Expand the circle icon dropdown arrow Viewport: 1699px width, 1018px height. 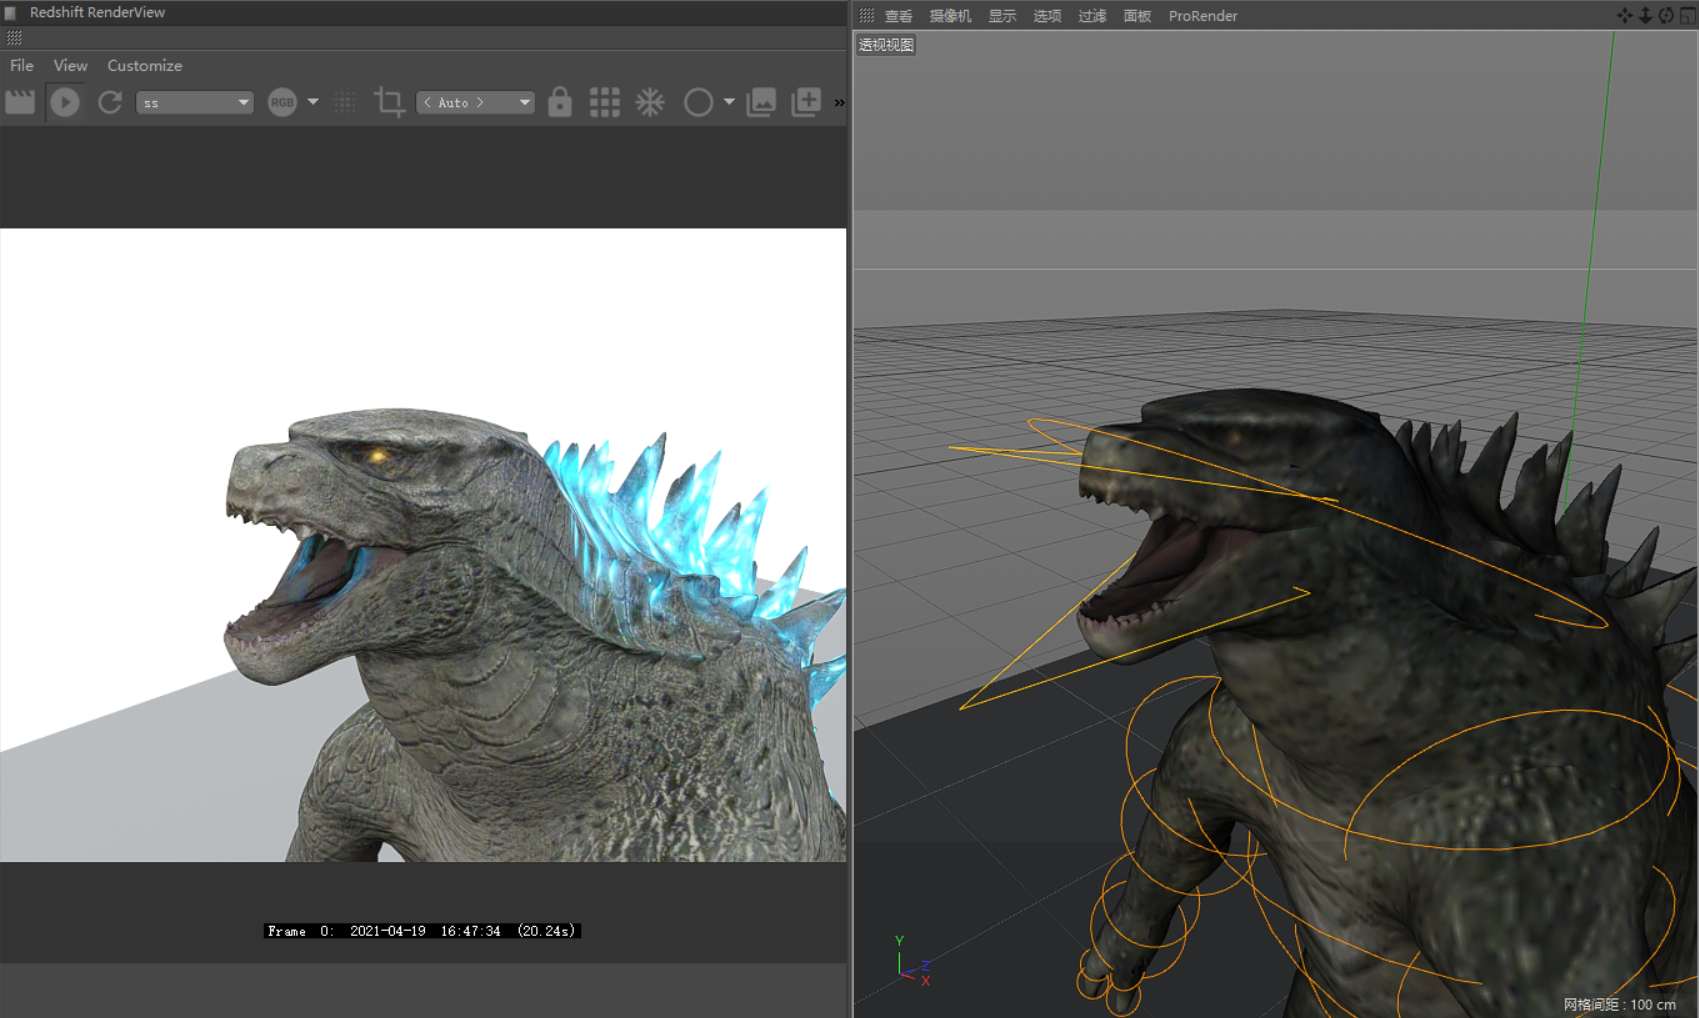click(729, 102)
